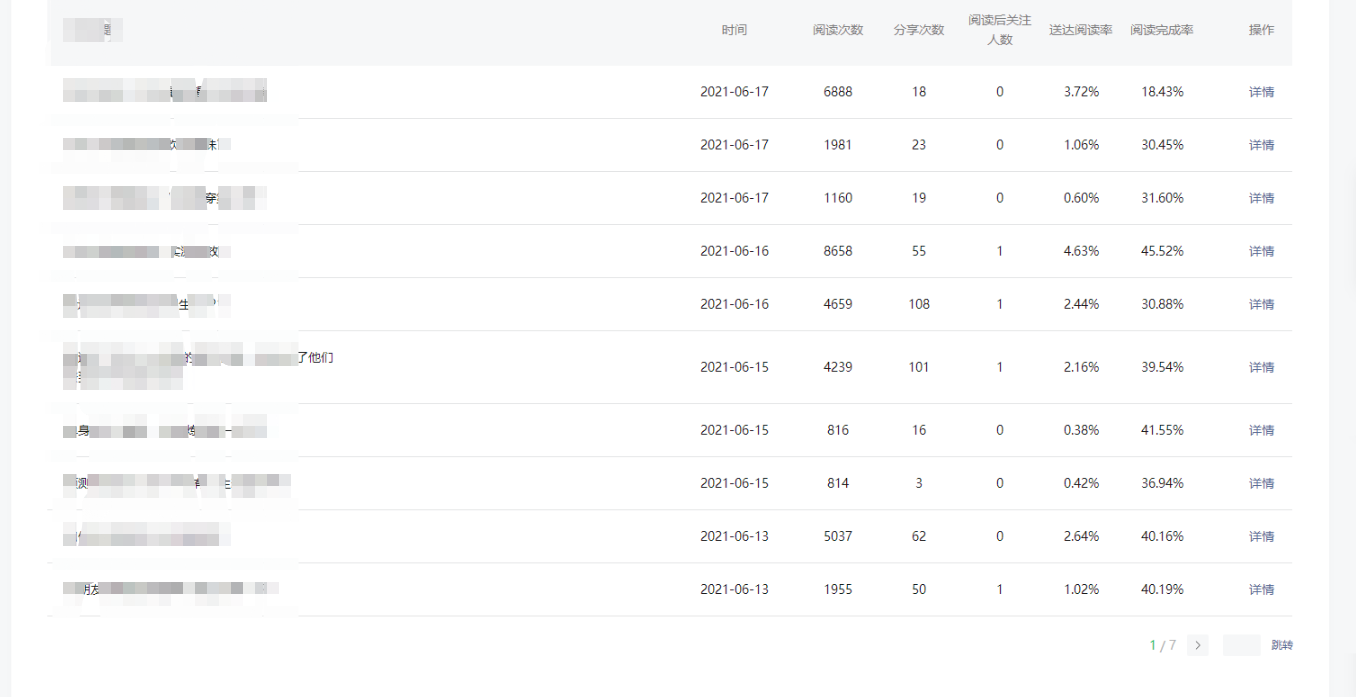
Task: Click the 阅读后关注人数 column header
Action: (1000, 30)
